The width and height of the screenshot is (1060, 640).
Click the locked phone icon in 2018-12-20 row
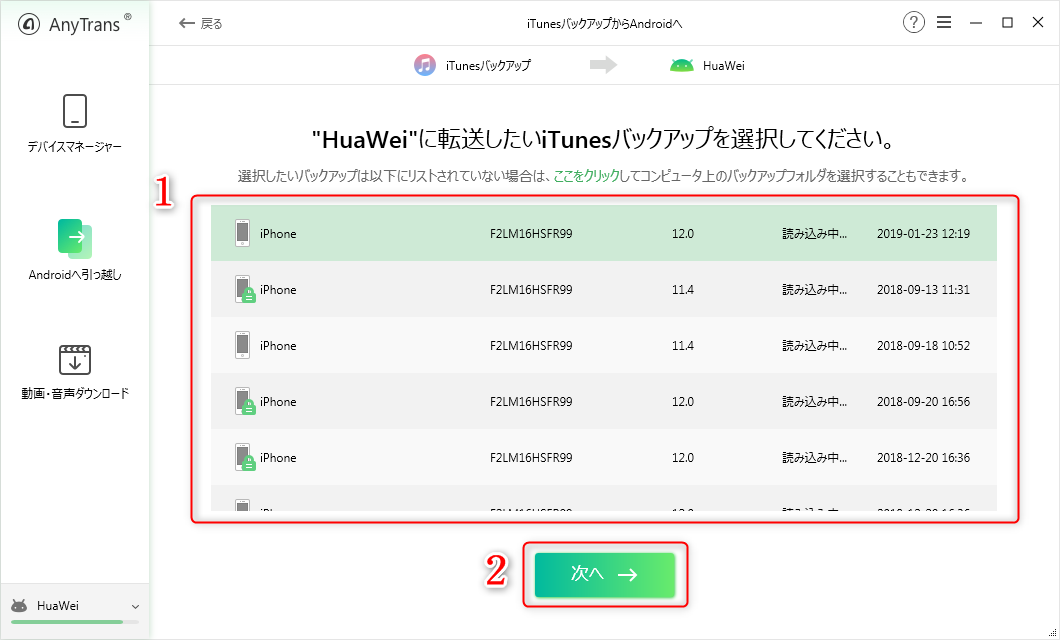pos(245,458)
